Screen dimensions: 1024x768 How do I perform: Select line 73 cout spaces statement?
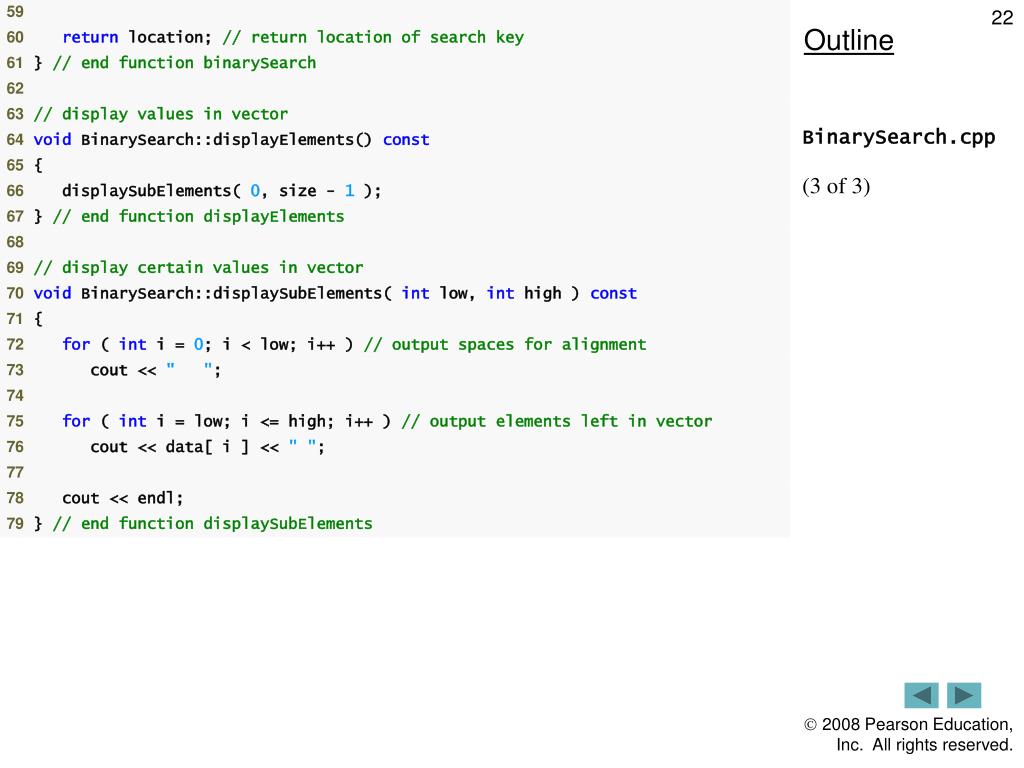click(155, 370)
